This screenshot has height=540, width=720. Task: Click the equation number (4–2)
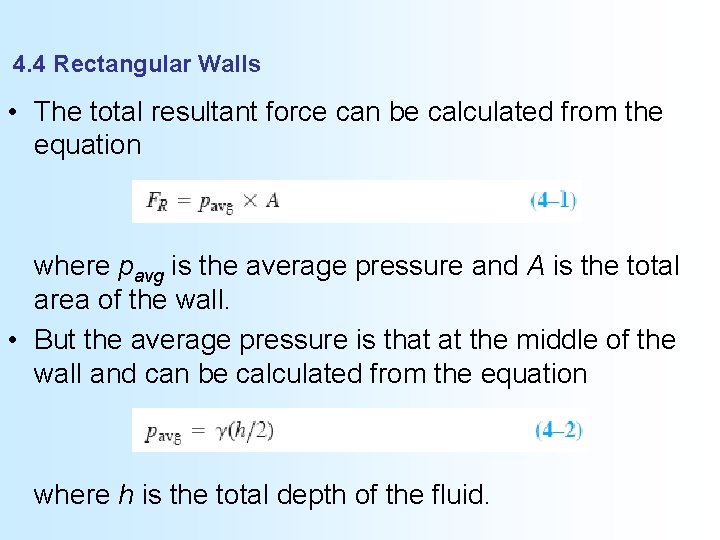(x=558, y=430)
